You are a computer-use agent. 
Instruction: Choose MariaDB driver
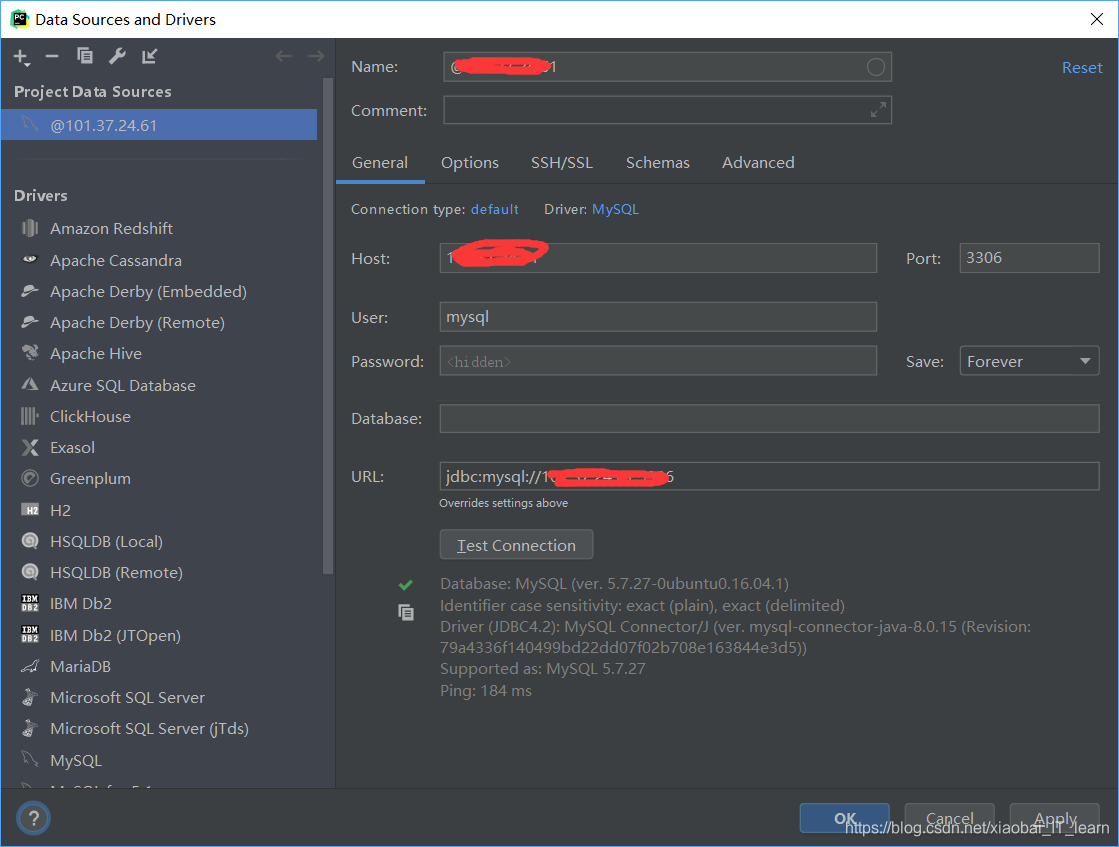coord(80,666)
